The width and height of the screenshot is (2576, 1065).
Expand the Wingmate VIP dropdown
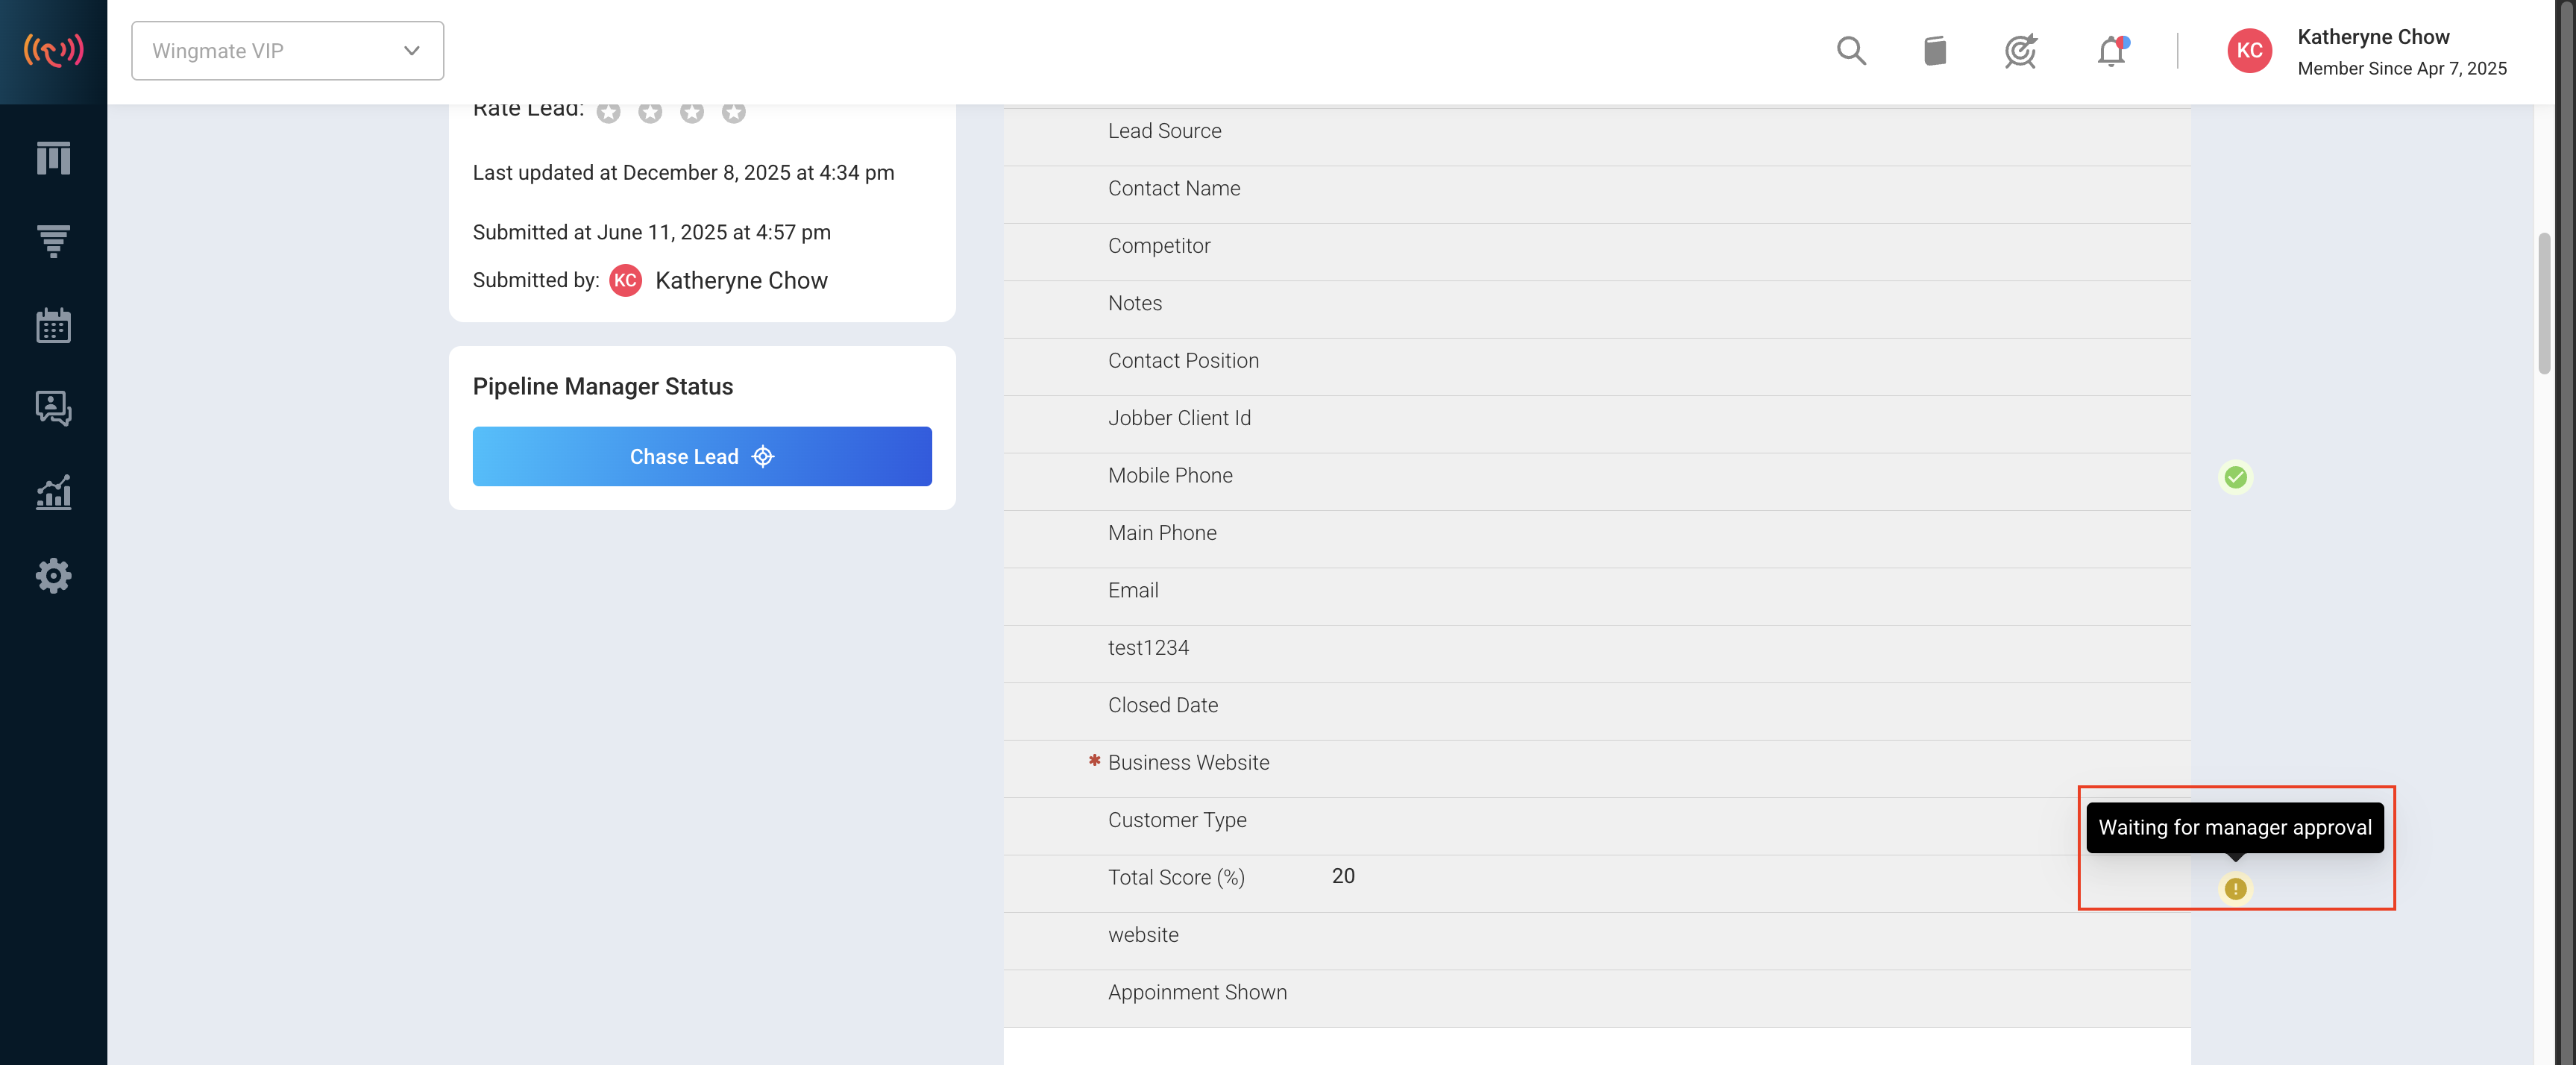pos(287,51)
